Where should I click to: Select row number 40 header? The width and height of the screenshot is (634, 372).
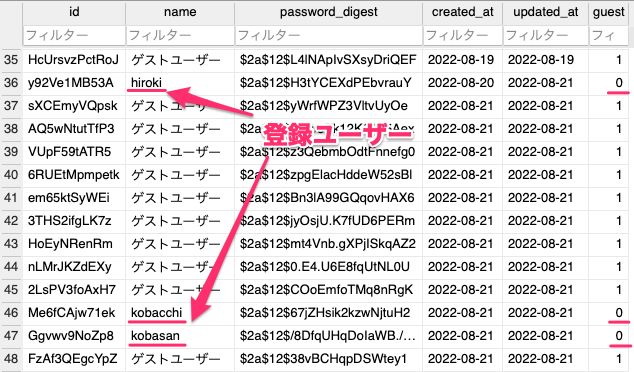click(11, 175)
